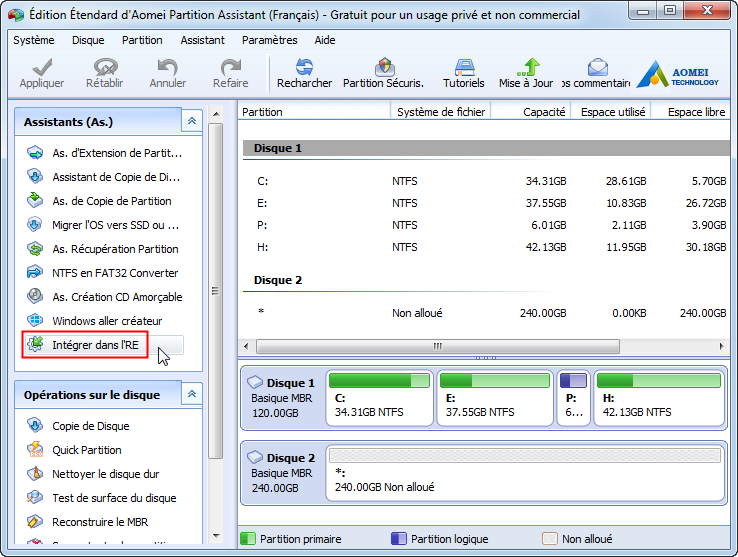Open As. Récupération Partition icon
Viewport: 738px width, 557px height.
tap(35, 249)
